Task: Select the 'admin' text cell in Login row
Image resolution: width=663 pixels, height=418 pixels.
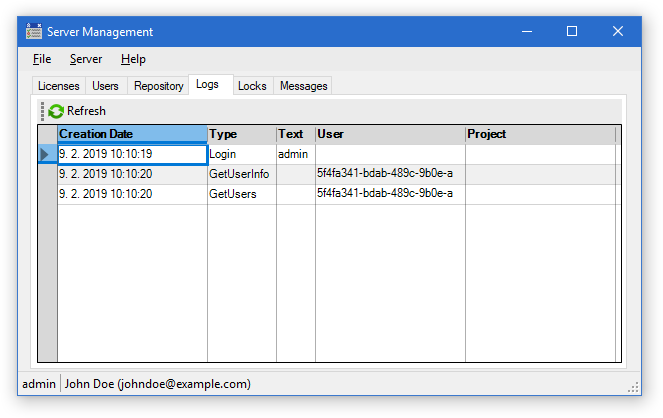Action: click(x=296, y=154)
